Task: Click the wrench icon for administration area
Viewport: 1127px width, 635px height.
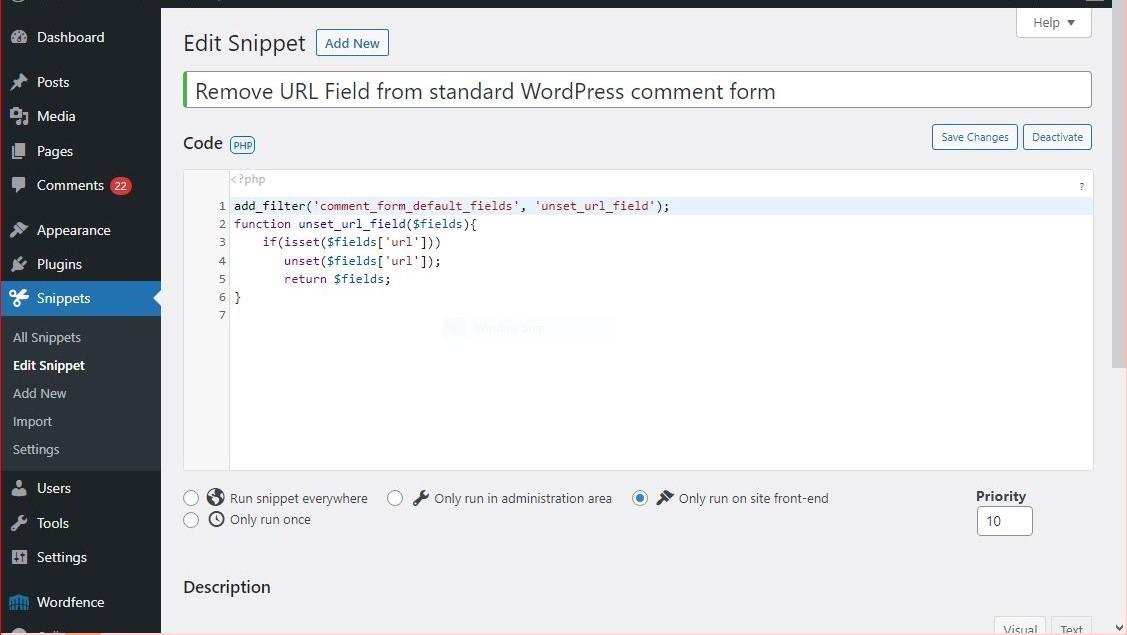Action: tap(420, 498)
